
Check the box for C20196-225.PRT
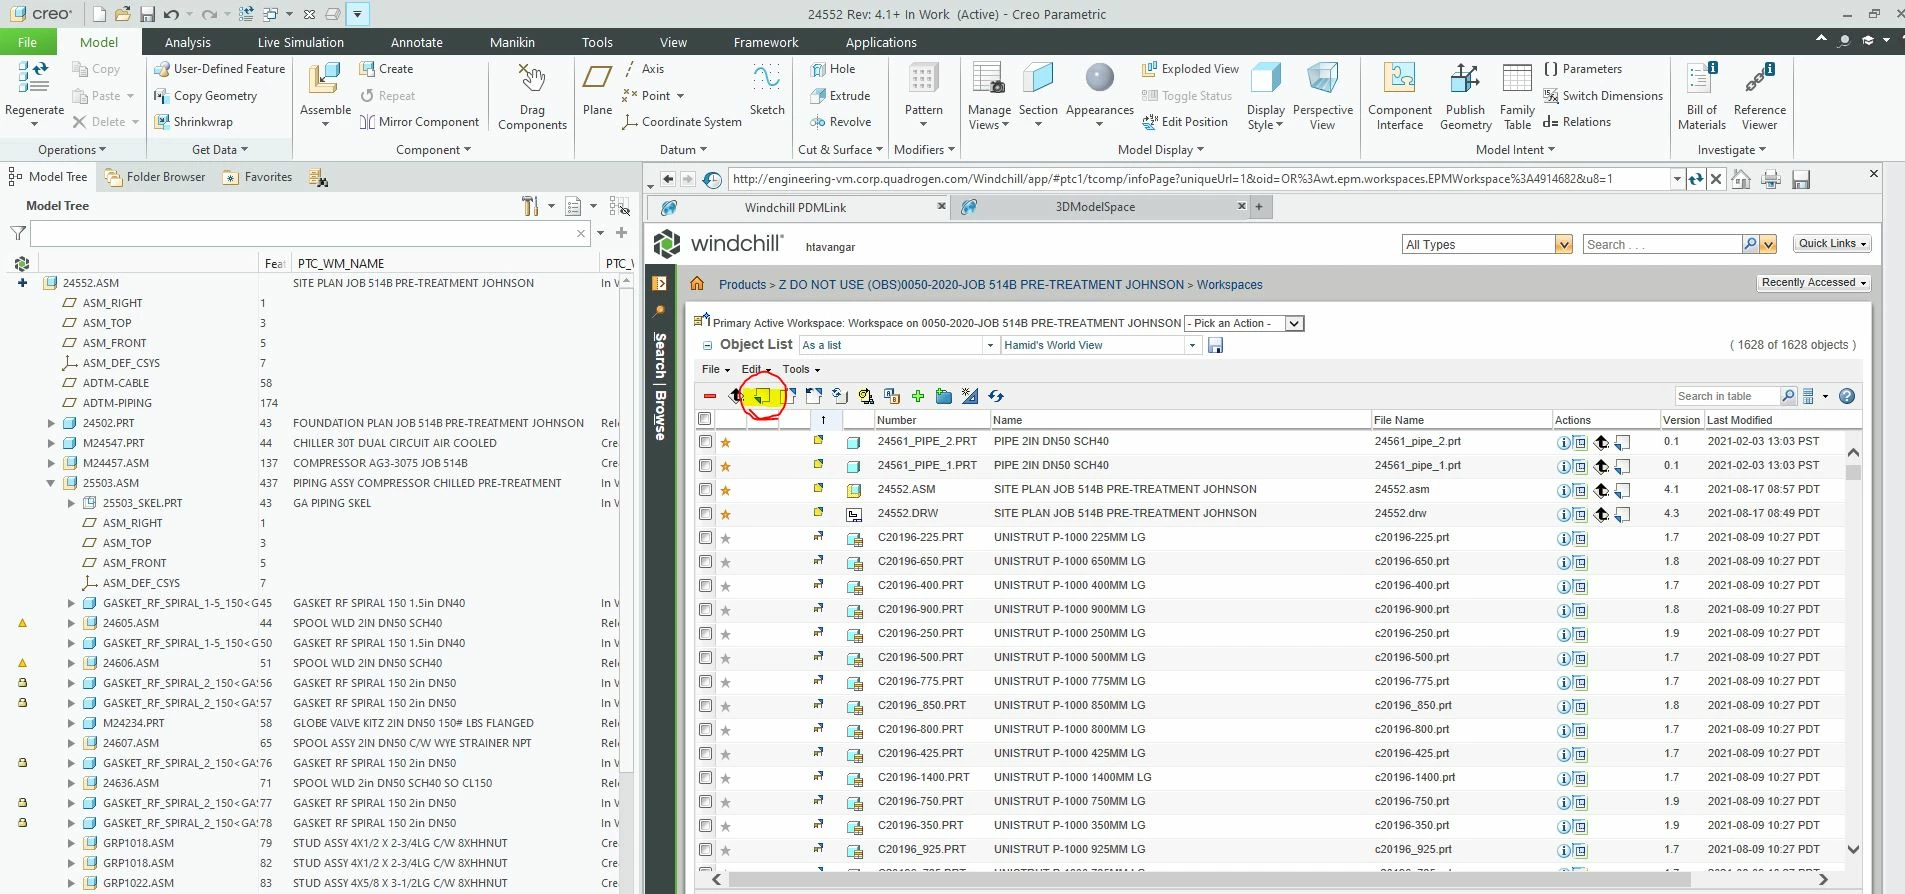point(705,537)
